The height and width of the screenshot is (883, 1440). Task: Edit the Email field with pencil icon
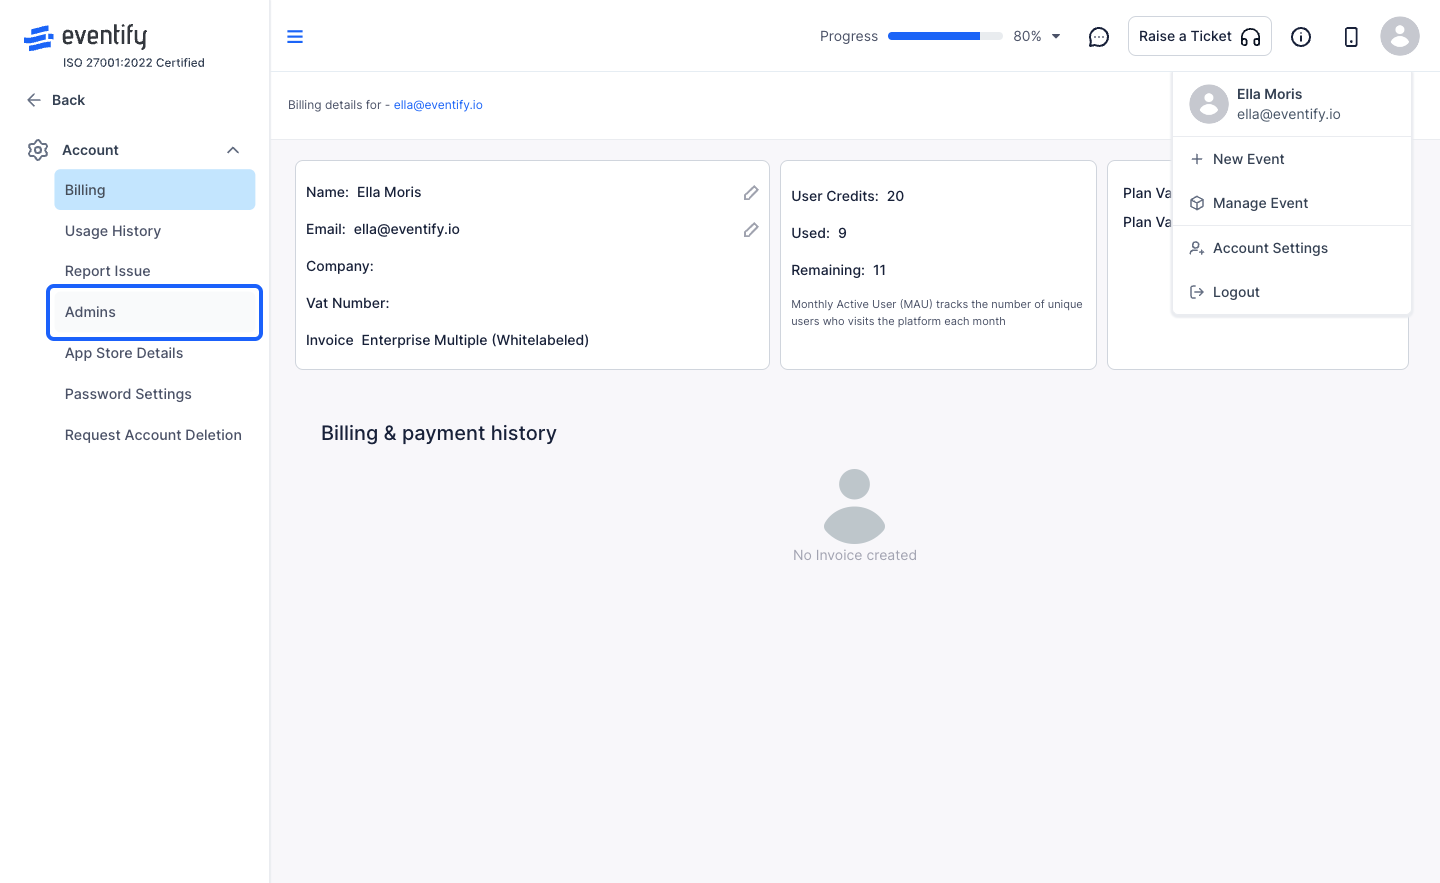pyautogui.click(x=751, y=230)
